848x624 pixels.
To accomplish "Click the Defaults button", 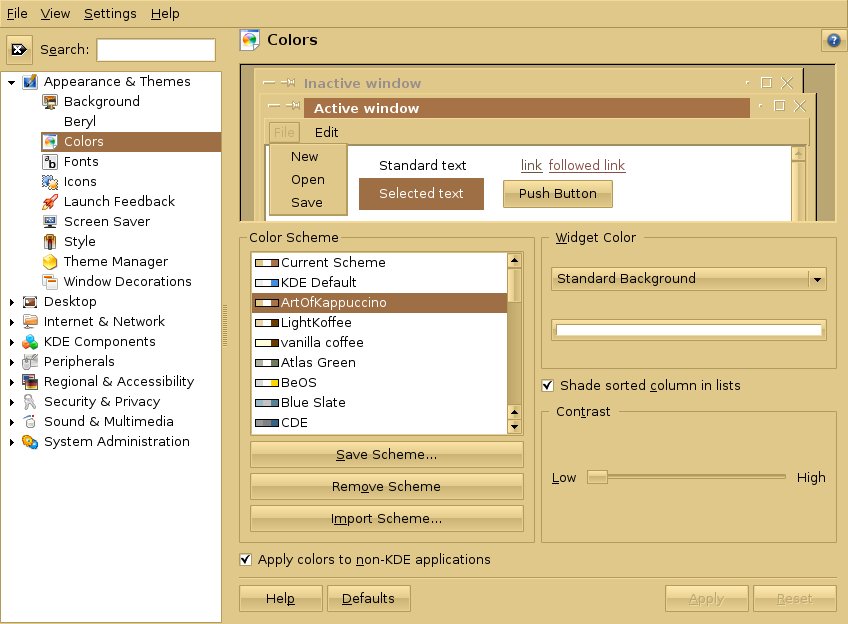I will coord(368,599).
